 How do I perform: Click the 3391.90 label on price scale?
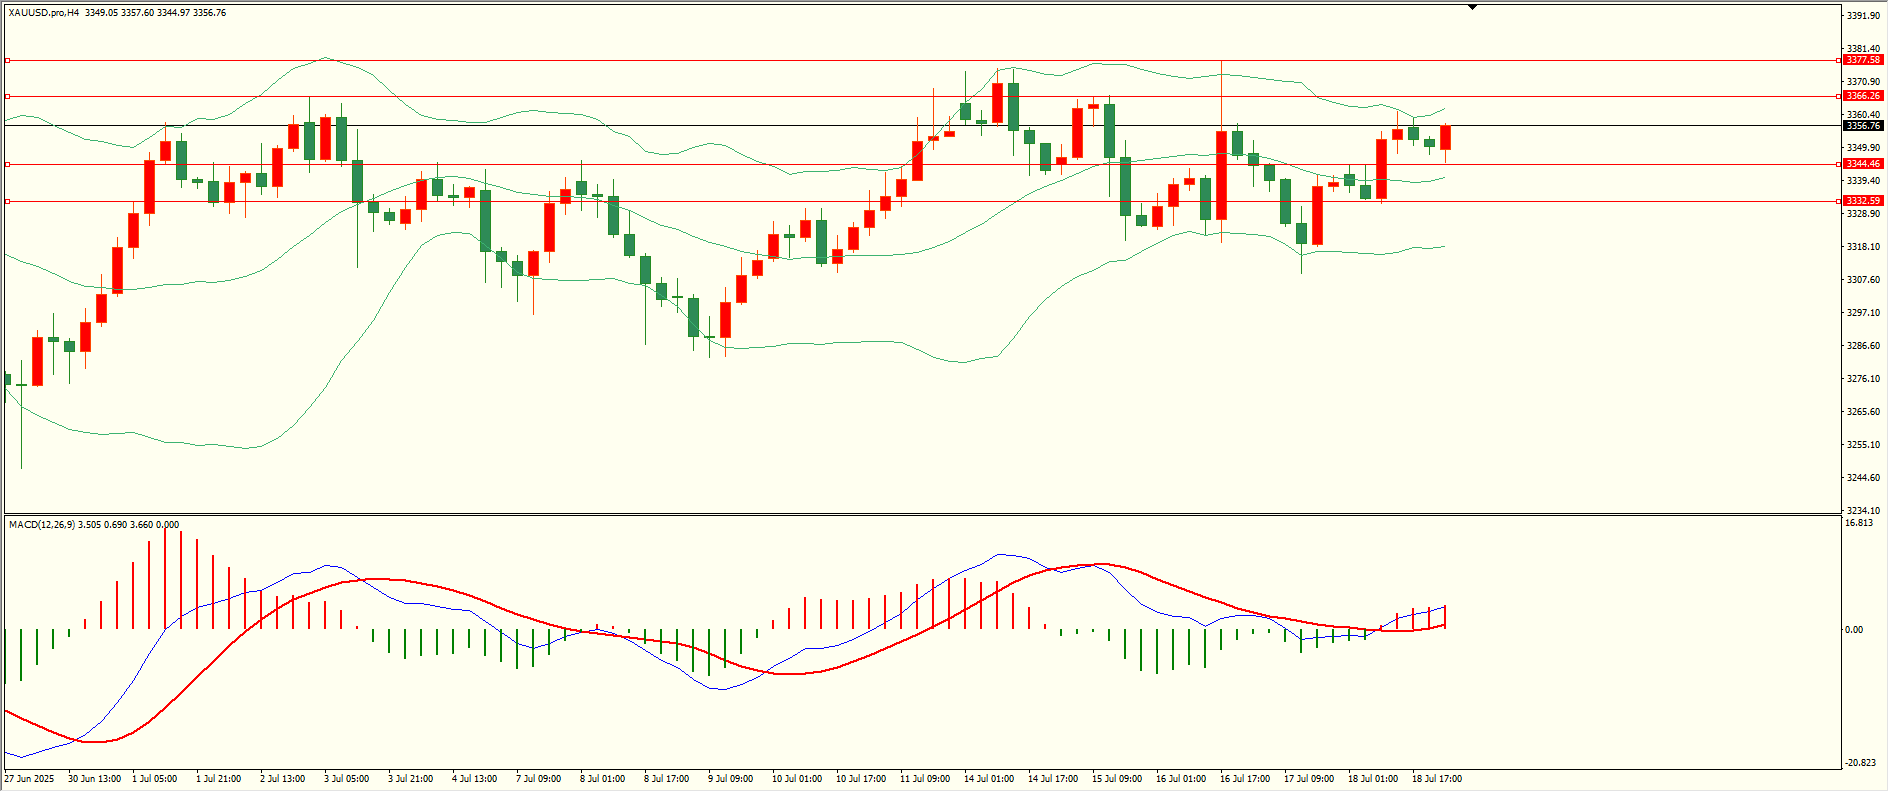pyautogui.click(x=1863, y=16)
